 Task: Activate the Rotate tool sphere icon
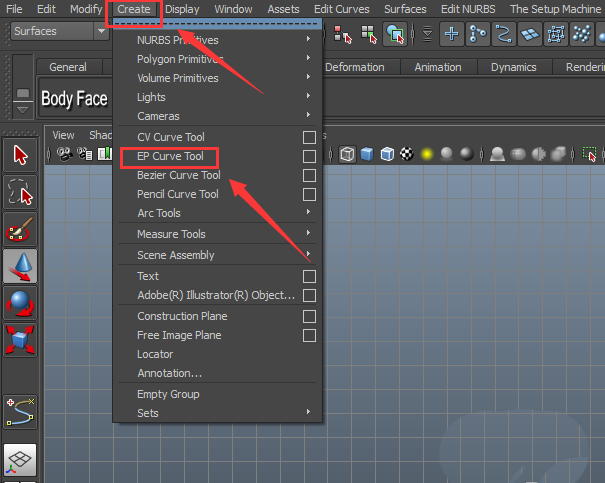point(20,303)
